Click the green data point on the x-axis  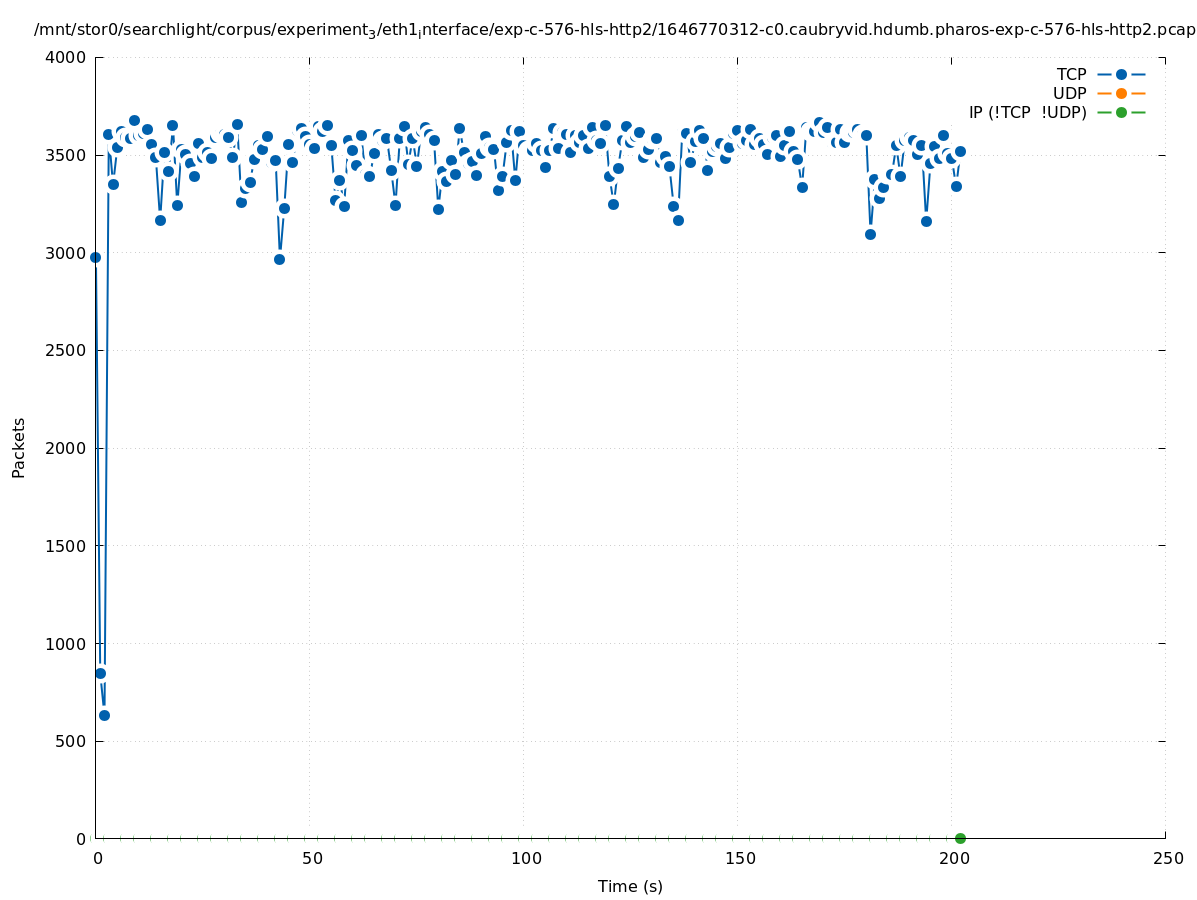click(960, 838)
